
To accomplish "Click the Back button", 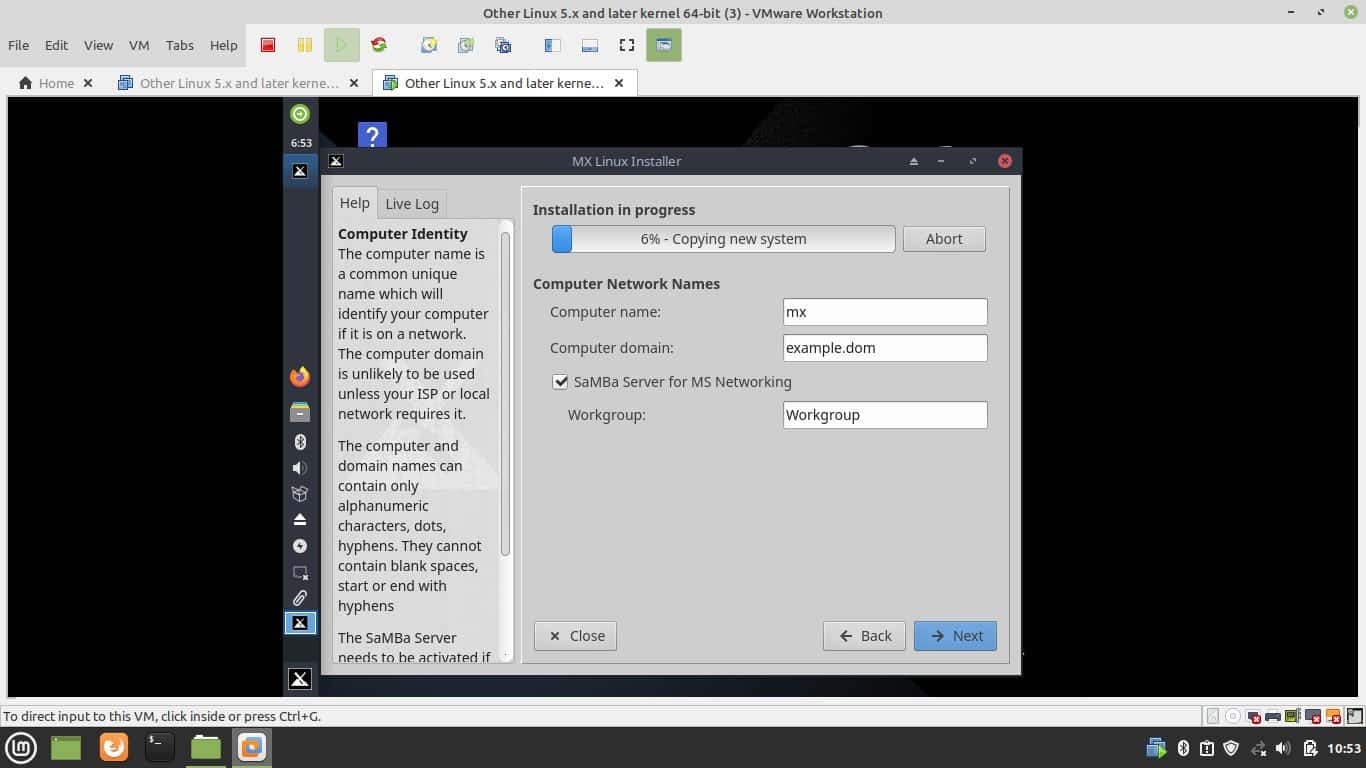I will pos(864,636).
